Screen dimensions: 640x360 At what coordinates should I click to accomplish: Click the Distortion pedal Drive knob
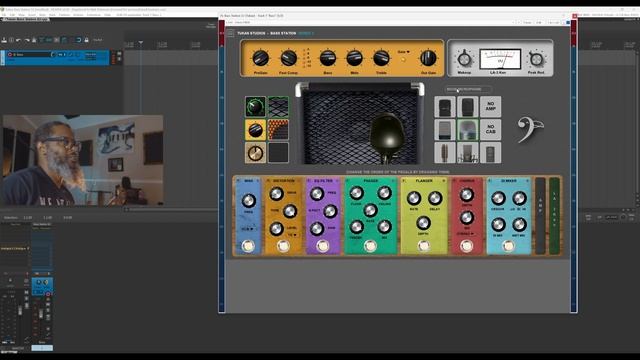(x=276, y=194)
